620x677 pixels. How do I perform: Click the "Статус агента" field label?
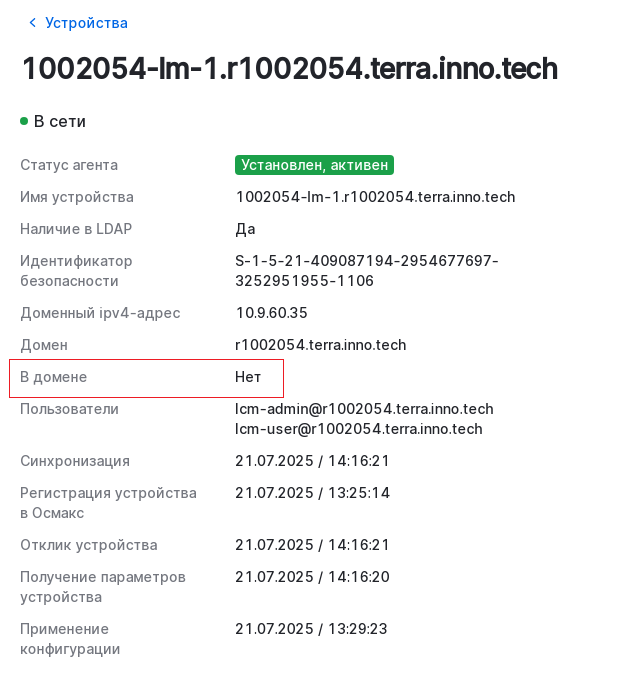click(x=69, y=165)
